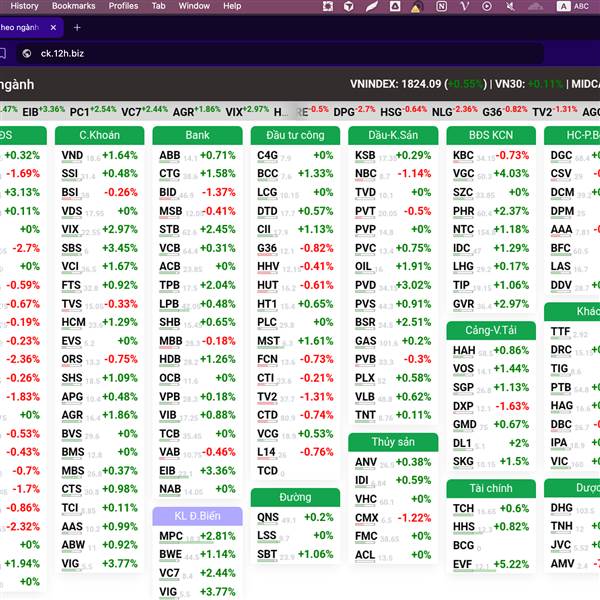The height and width of the screenshot is (600, 600).
Task: Open the History menu
Action: click(24, 6)
